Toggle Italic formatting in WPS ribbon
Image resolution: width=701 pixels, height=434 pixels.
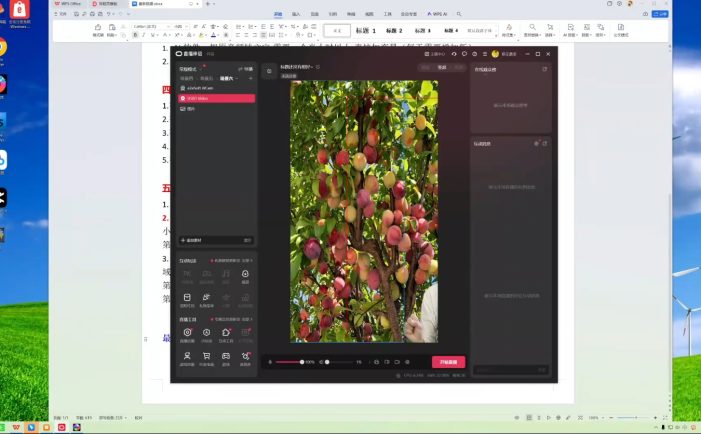click(x=144, y=35)
